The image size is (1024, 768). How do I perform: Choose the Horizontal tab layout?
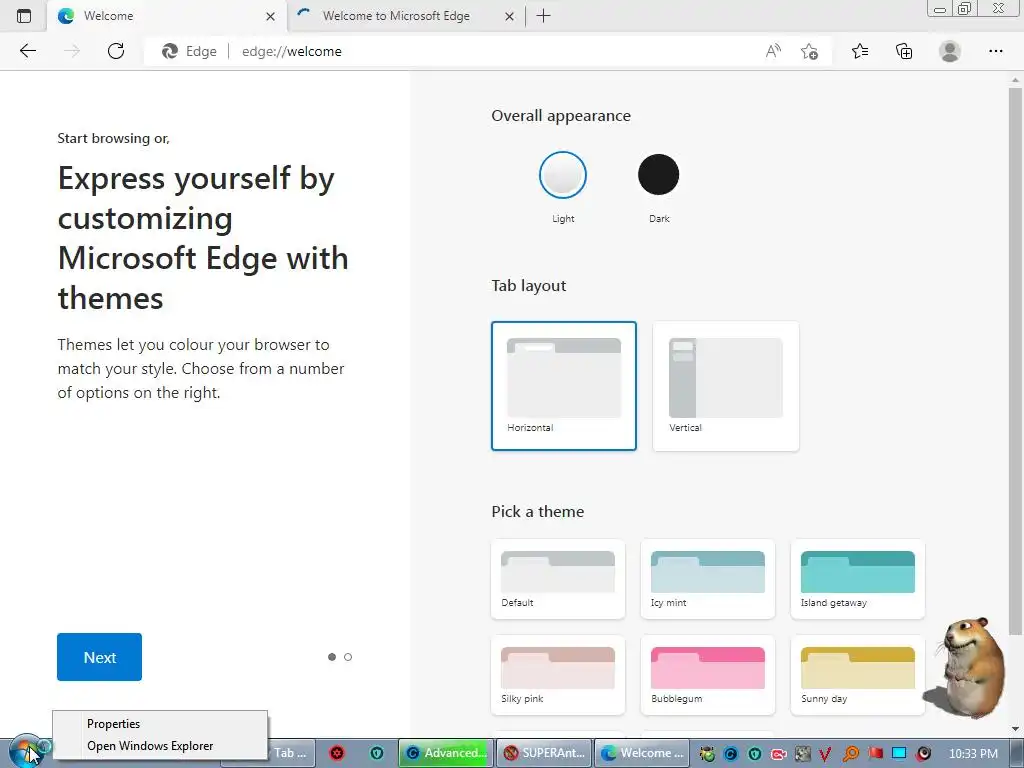564,386
